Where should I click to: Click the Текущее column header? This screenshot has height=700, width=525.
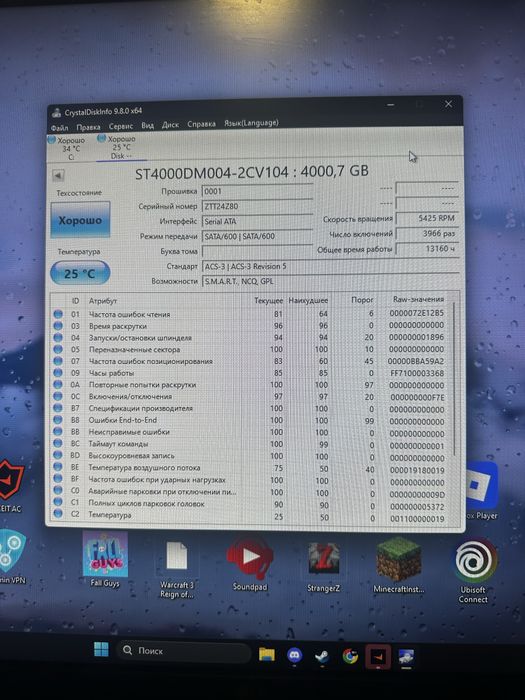coord(268,300)
